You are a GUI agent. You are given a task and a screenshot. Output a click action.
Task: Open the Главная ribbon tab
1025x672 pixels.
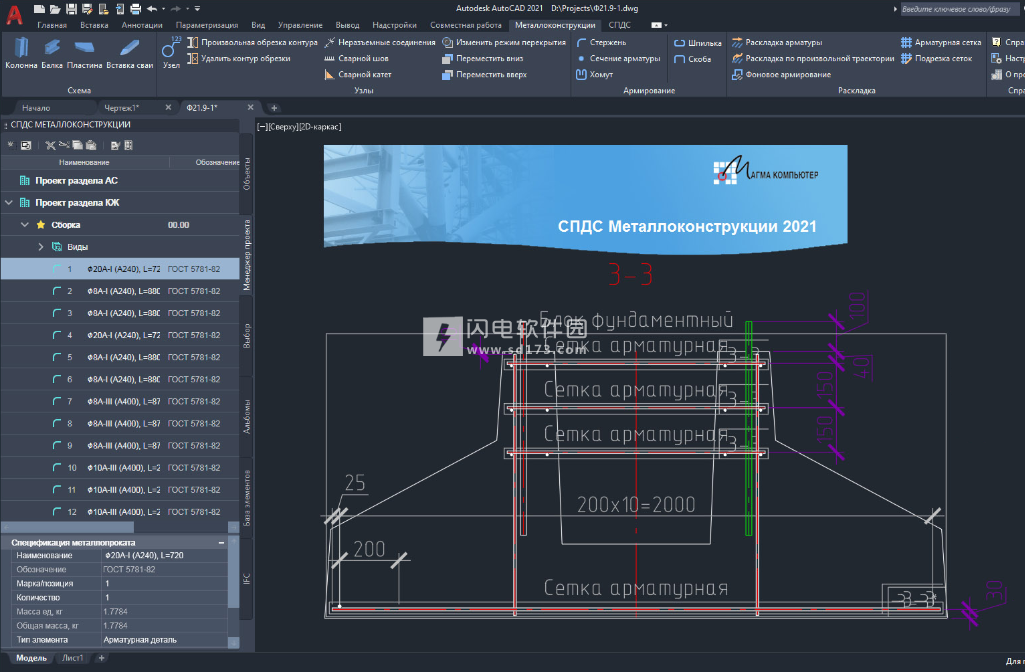tap(52, 25)
